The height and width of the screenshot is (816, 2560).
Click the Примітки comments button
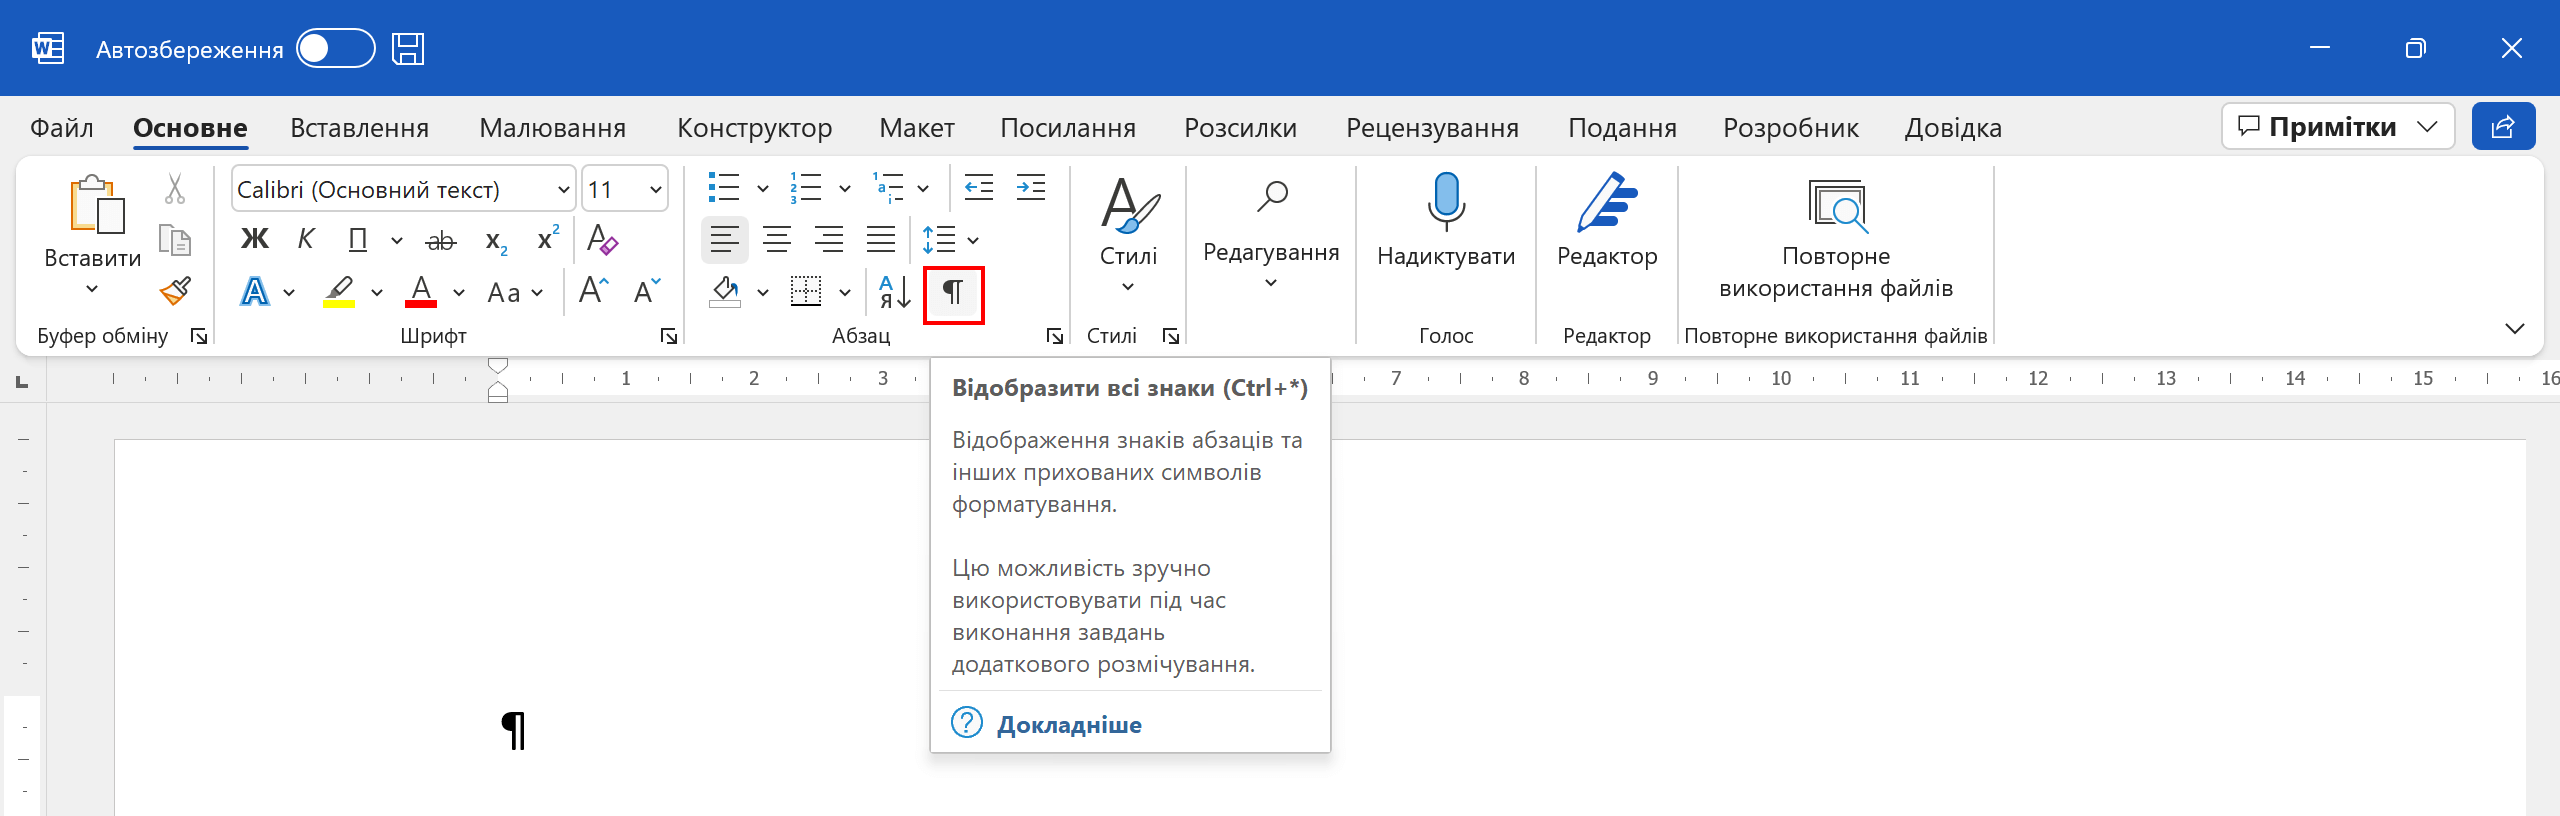pos(2337,127)
